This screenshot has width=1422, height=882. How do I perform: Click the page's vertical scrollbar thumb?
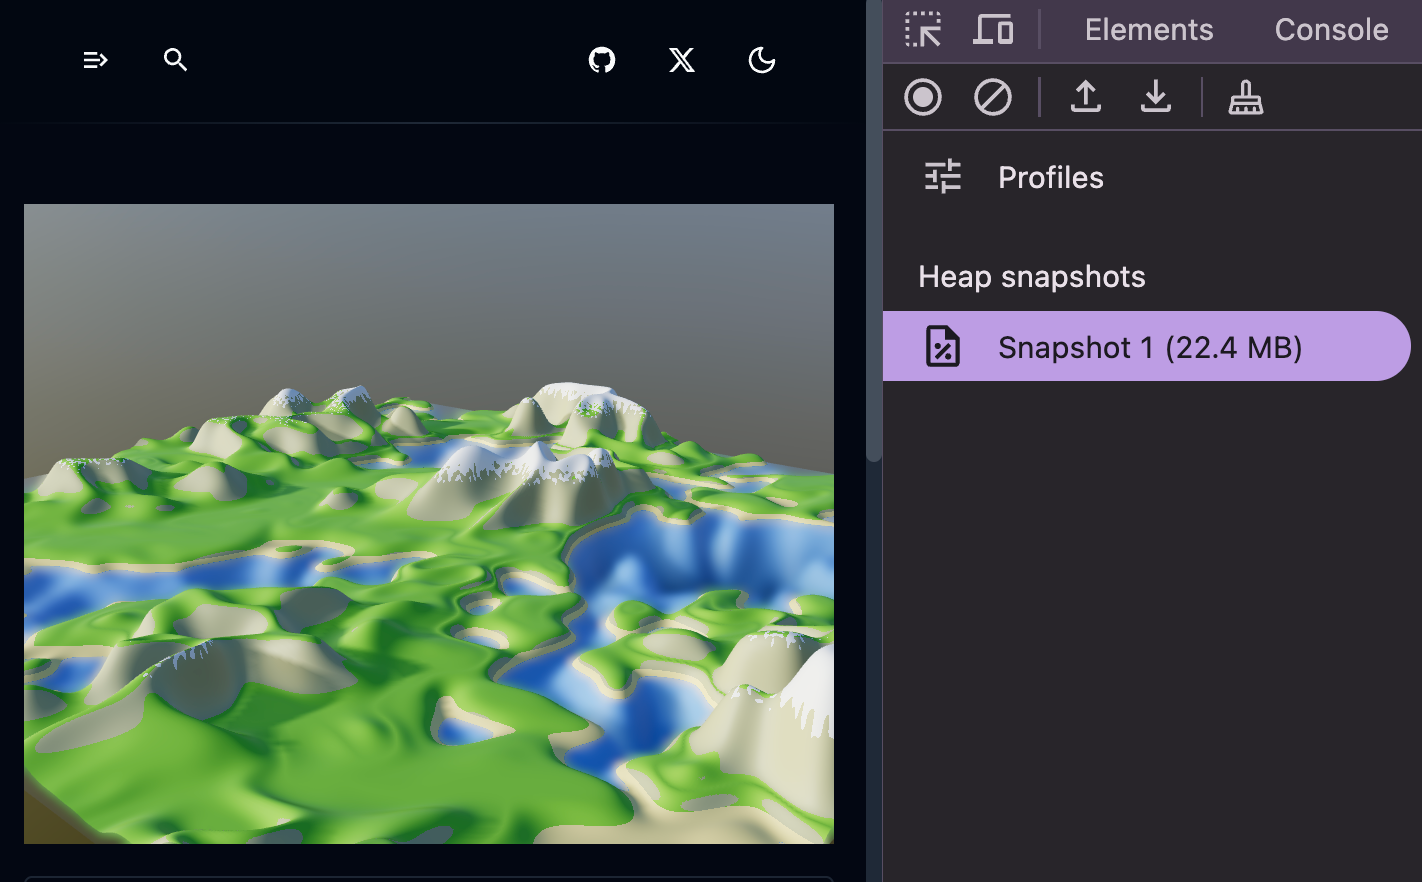pos(873,230)
